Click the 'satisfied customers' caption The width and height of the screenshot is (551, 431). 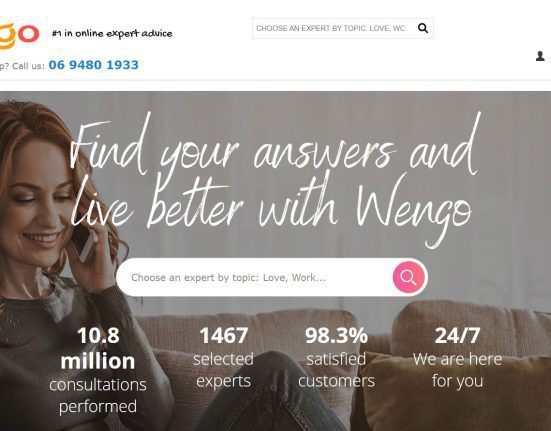336,370
